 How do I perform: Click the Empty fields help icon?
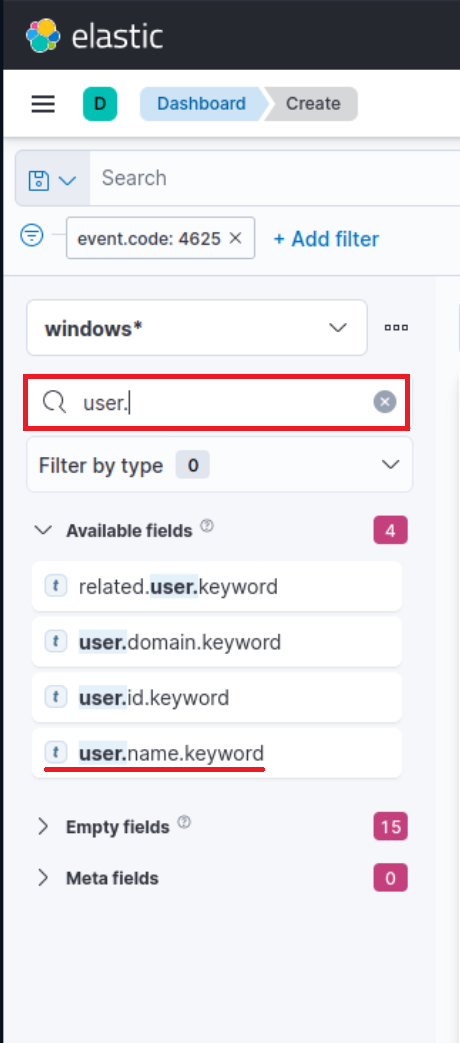(185, 823)
